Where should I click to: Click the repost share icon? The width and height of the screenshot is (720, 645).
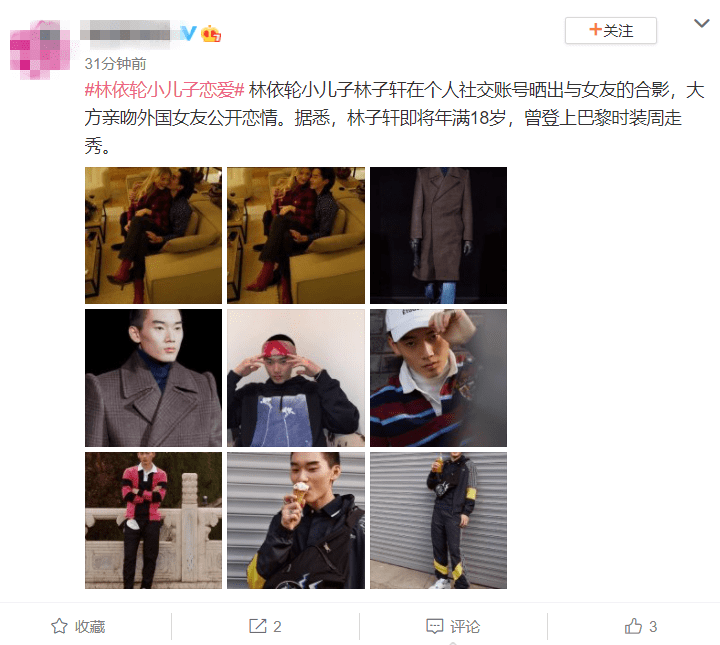(x=258, y=626)
